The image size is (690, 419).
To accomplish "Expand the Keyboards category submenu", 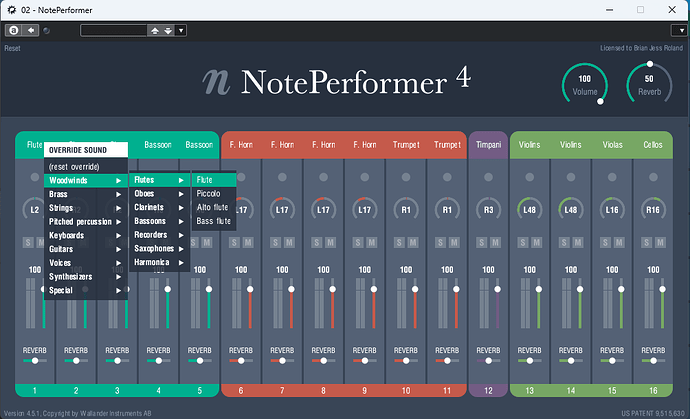I will click(x=86, y=235).
